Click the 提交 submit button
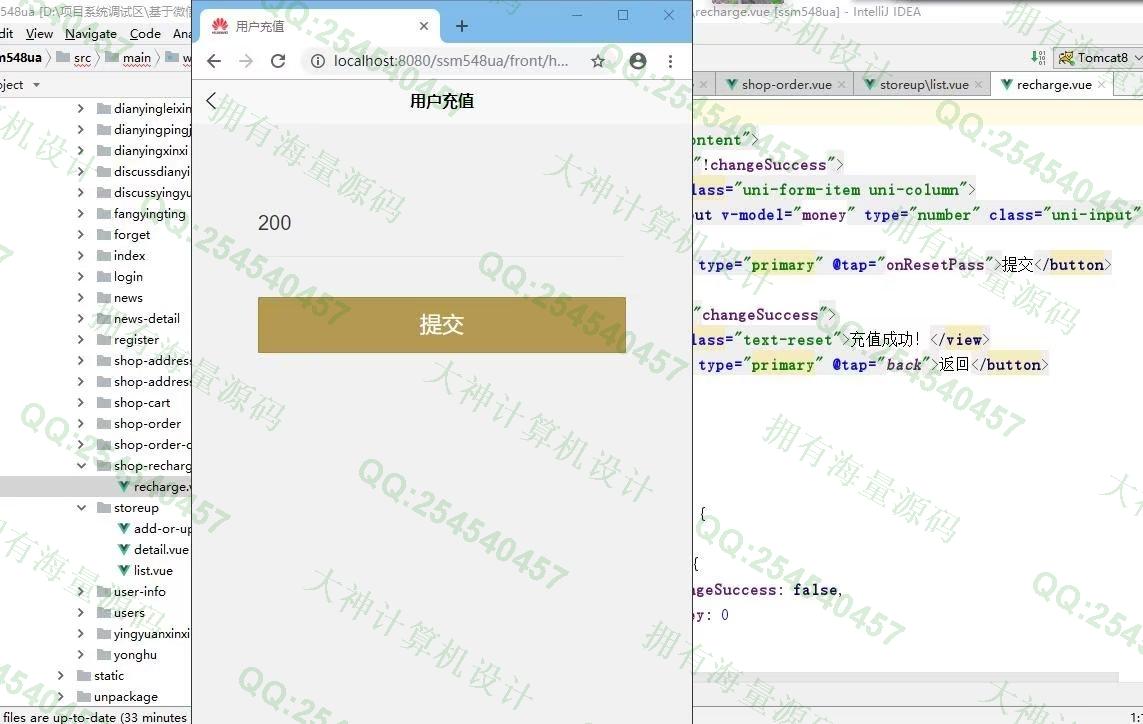This screenshot has height=724, width=1143. 442,324
